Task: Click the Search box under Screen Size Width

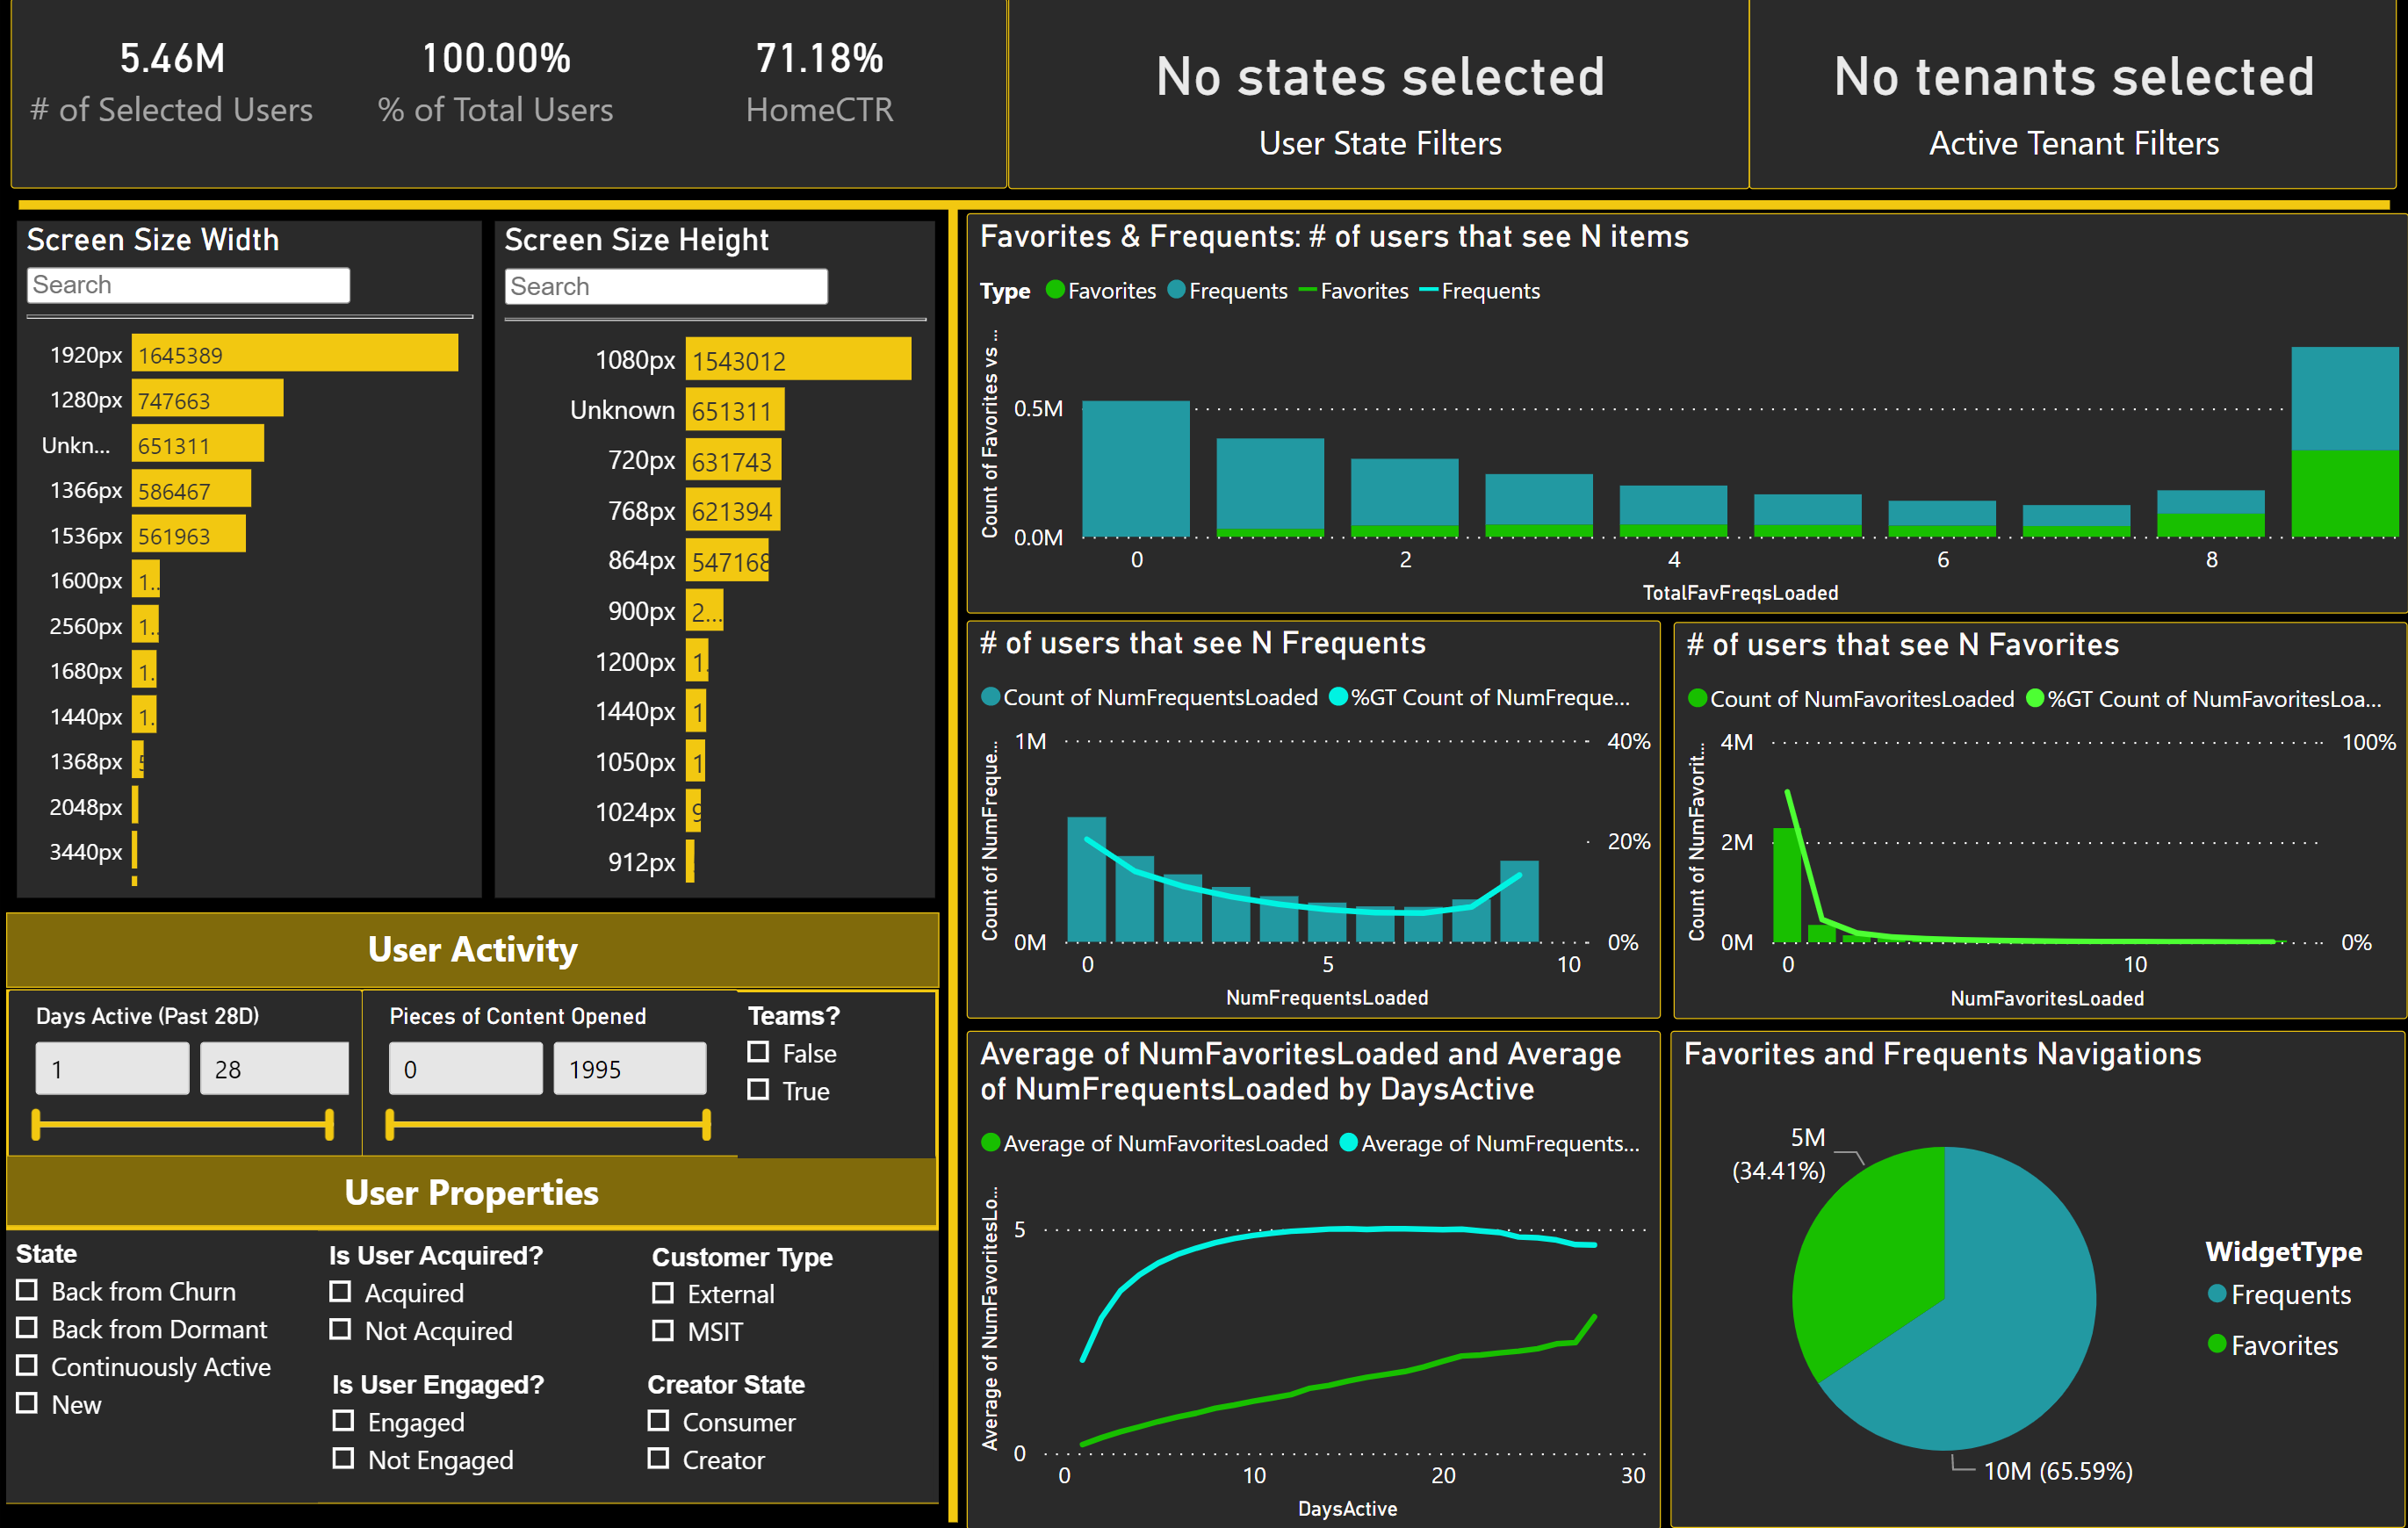Action: coord(187,285)
